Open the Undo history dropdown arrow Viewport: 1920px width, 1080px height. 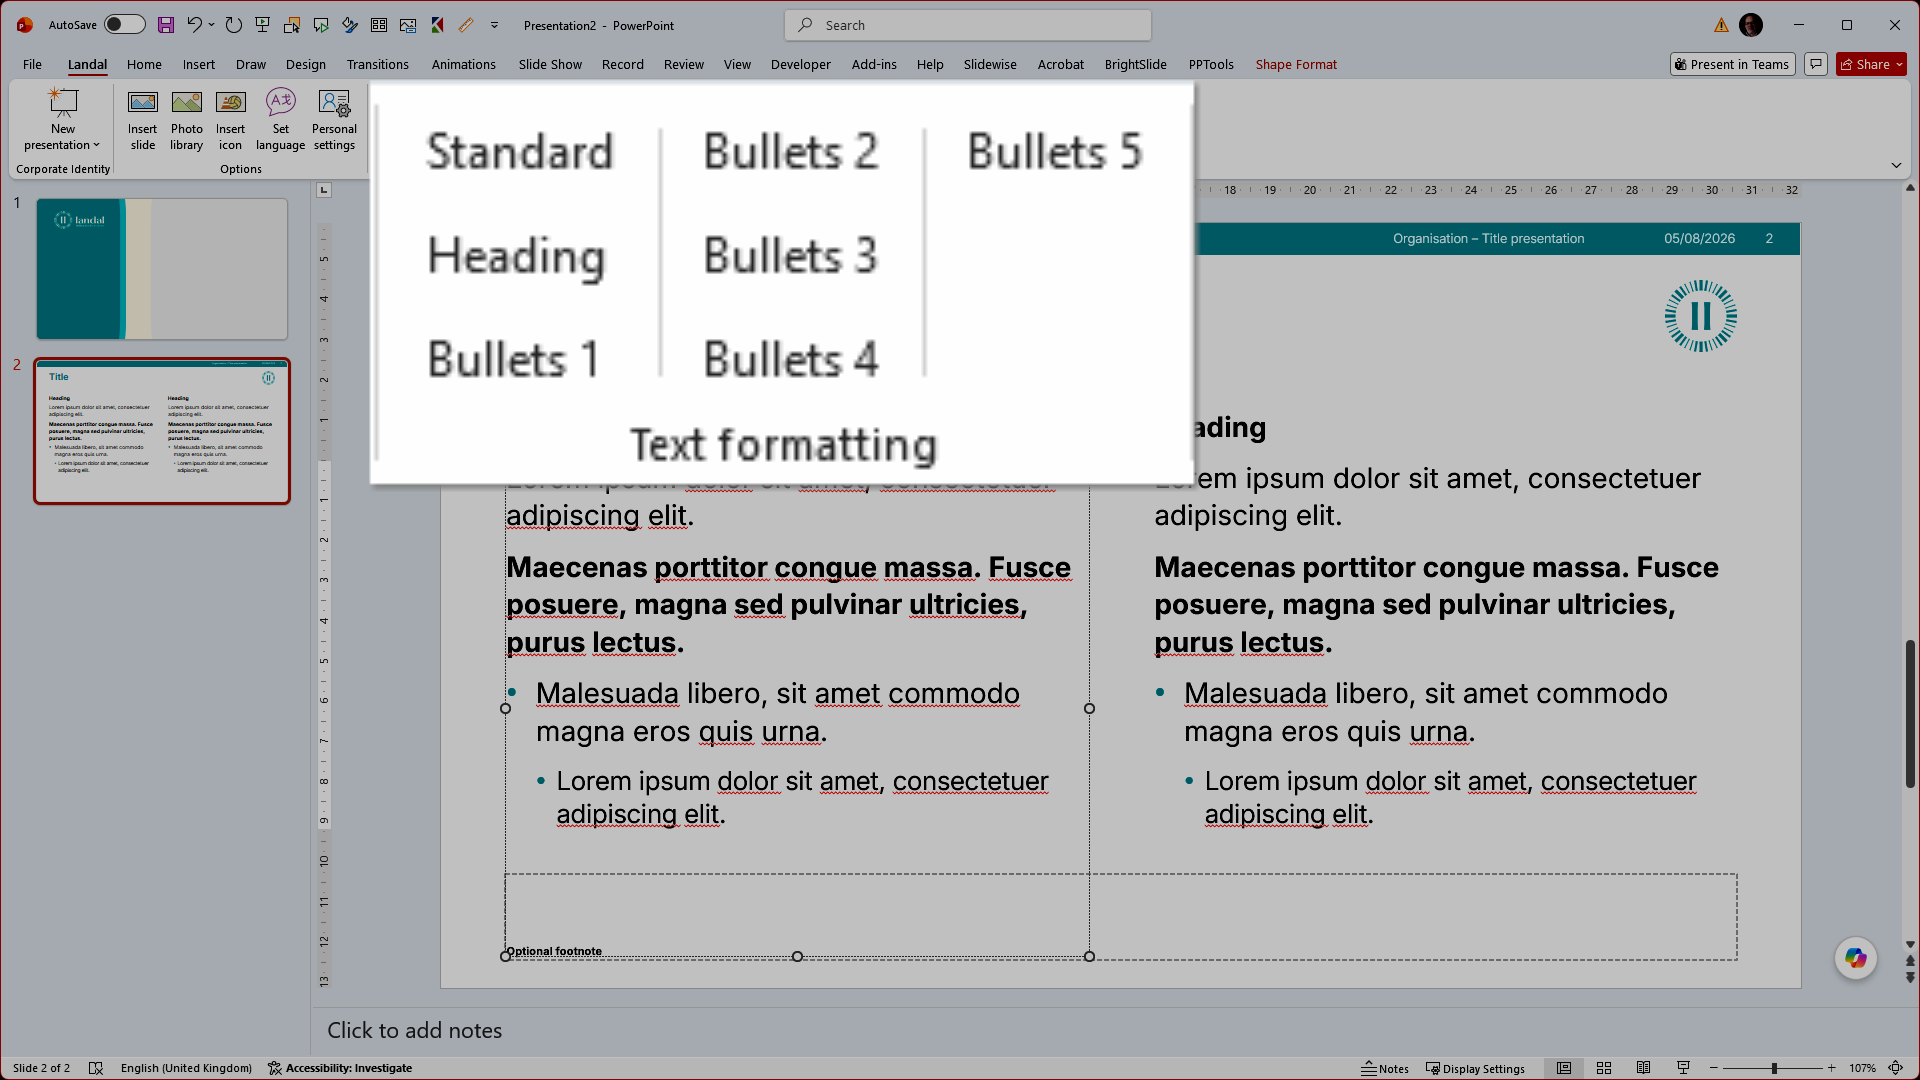[212, 25]
